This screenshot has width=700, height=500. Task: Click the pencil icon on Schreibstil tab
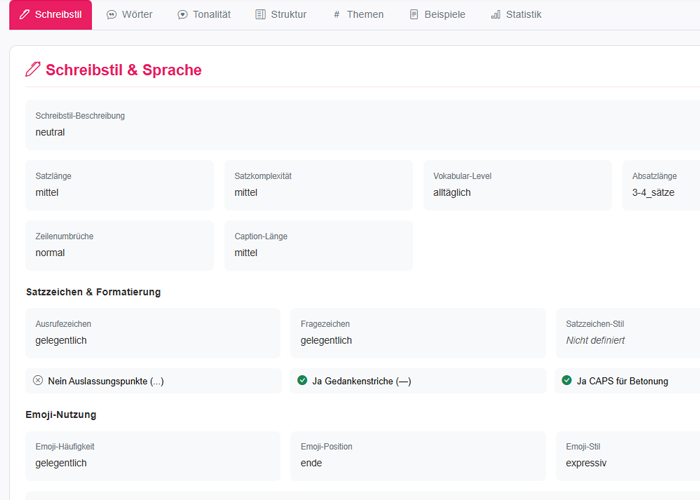pyautogui.click(x=25, y=15)
